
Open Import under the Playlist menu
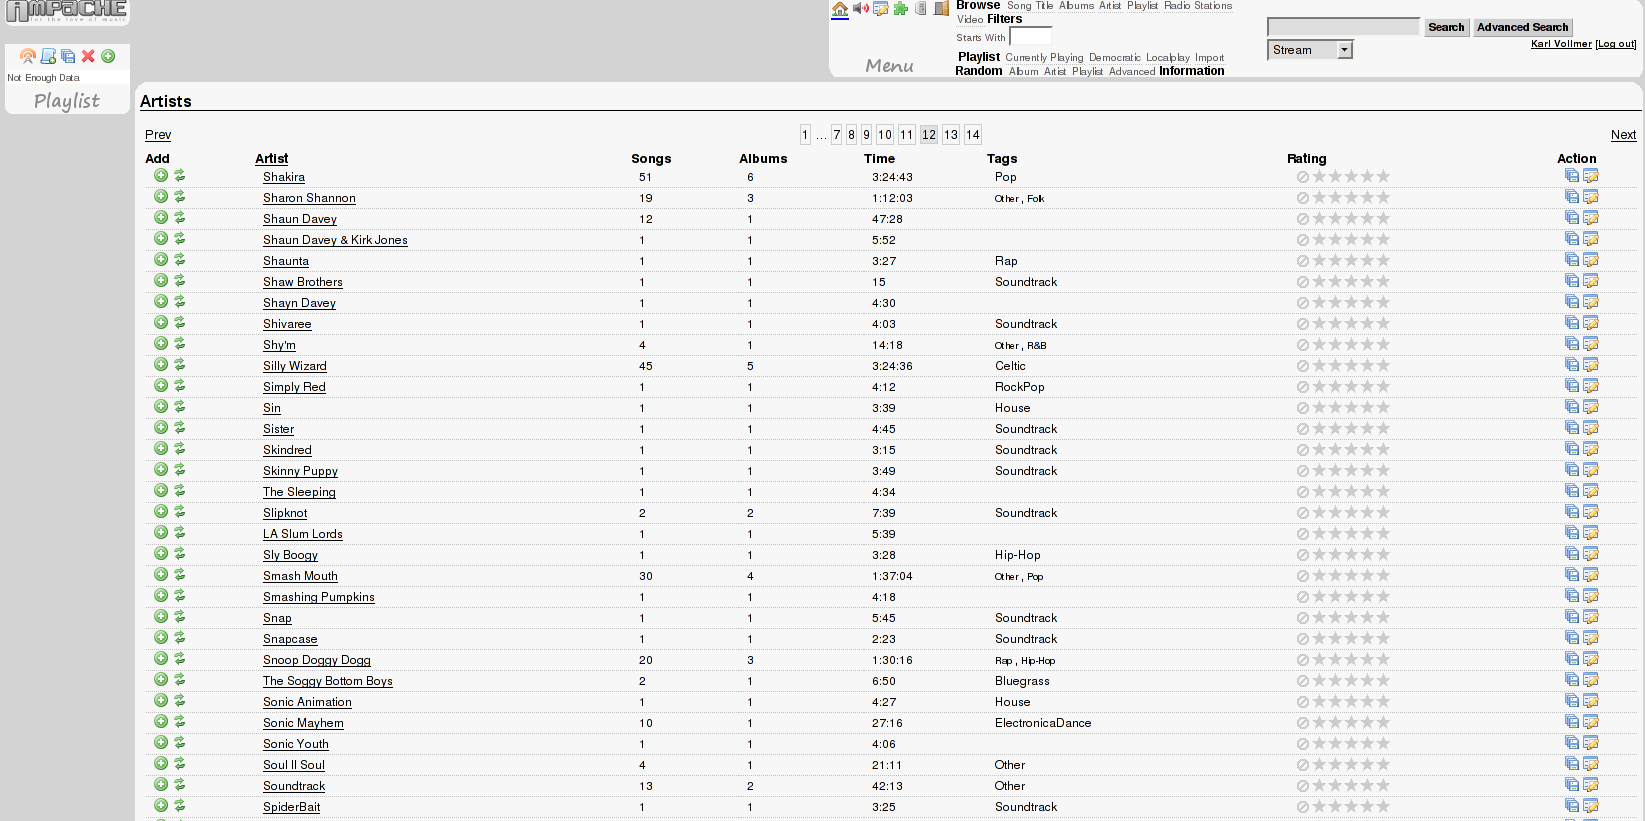coord(1209,58)
